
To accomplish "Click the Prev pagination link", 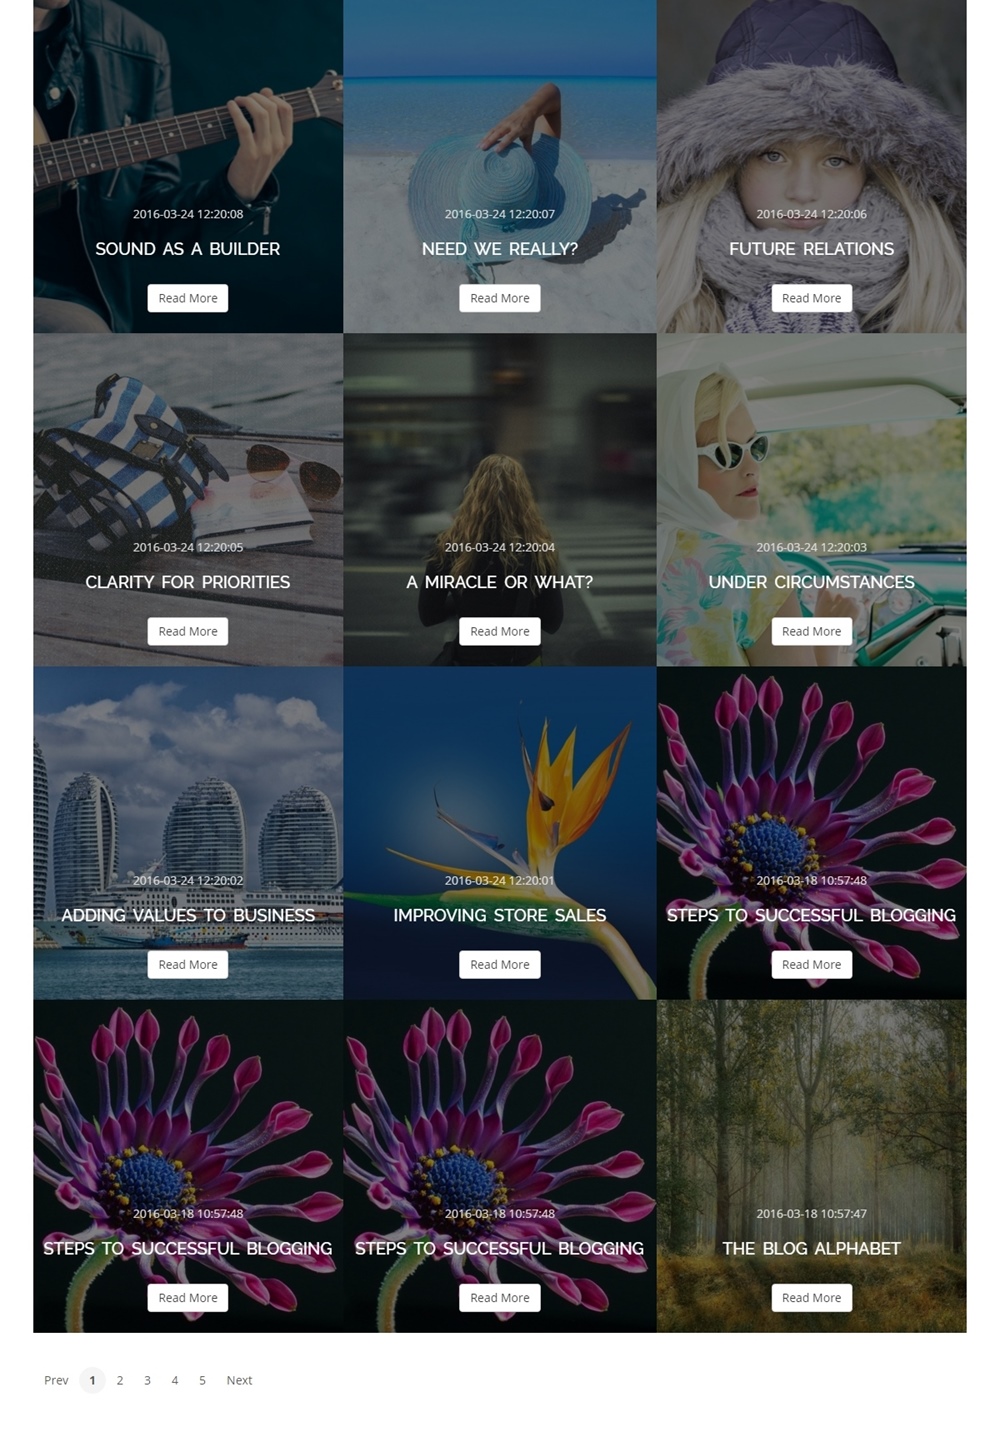I will pos(56,1380).
